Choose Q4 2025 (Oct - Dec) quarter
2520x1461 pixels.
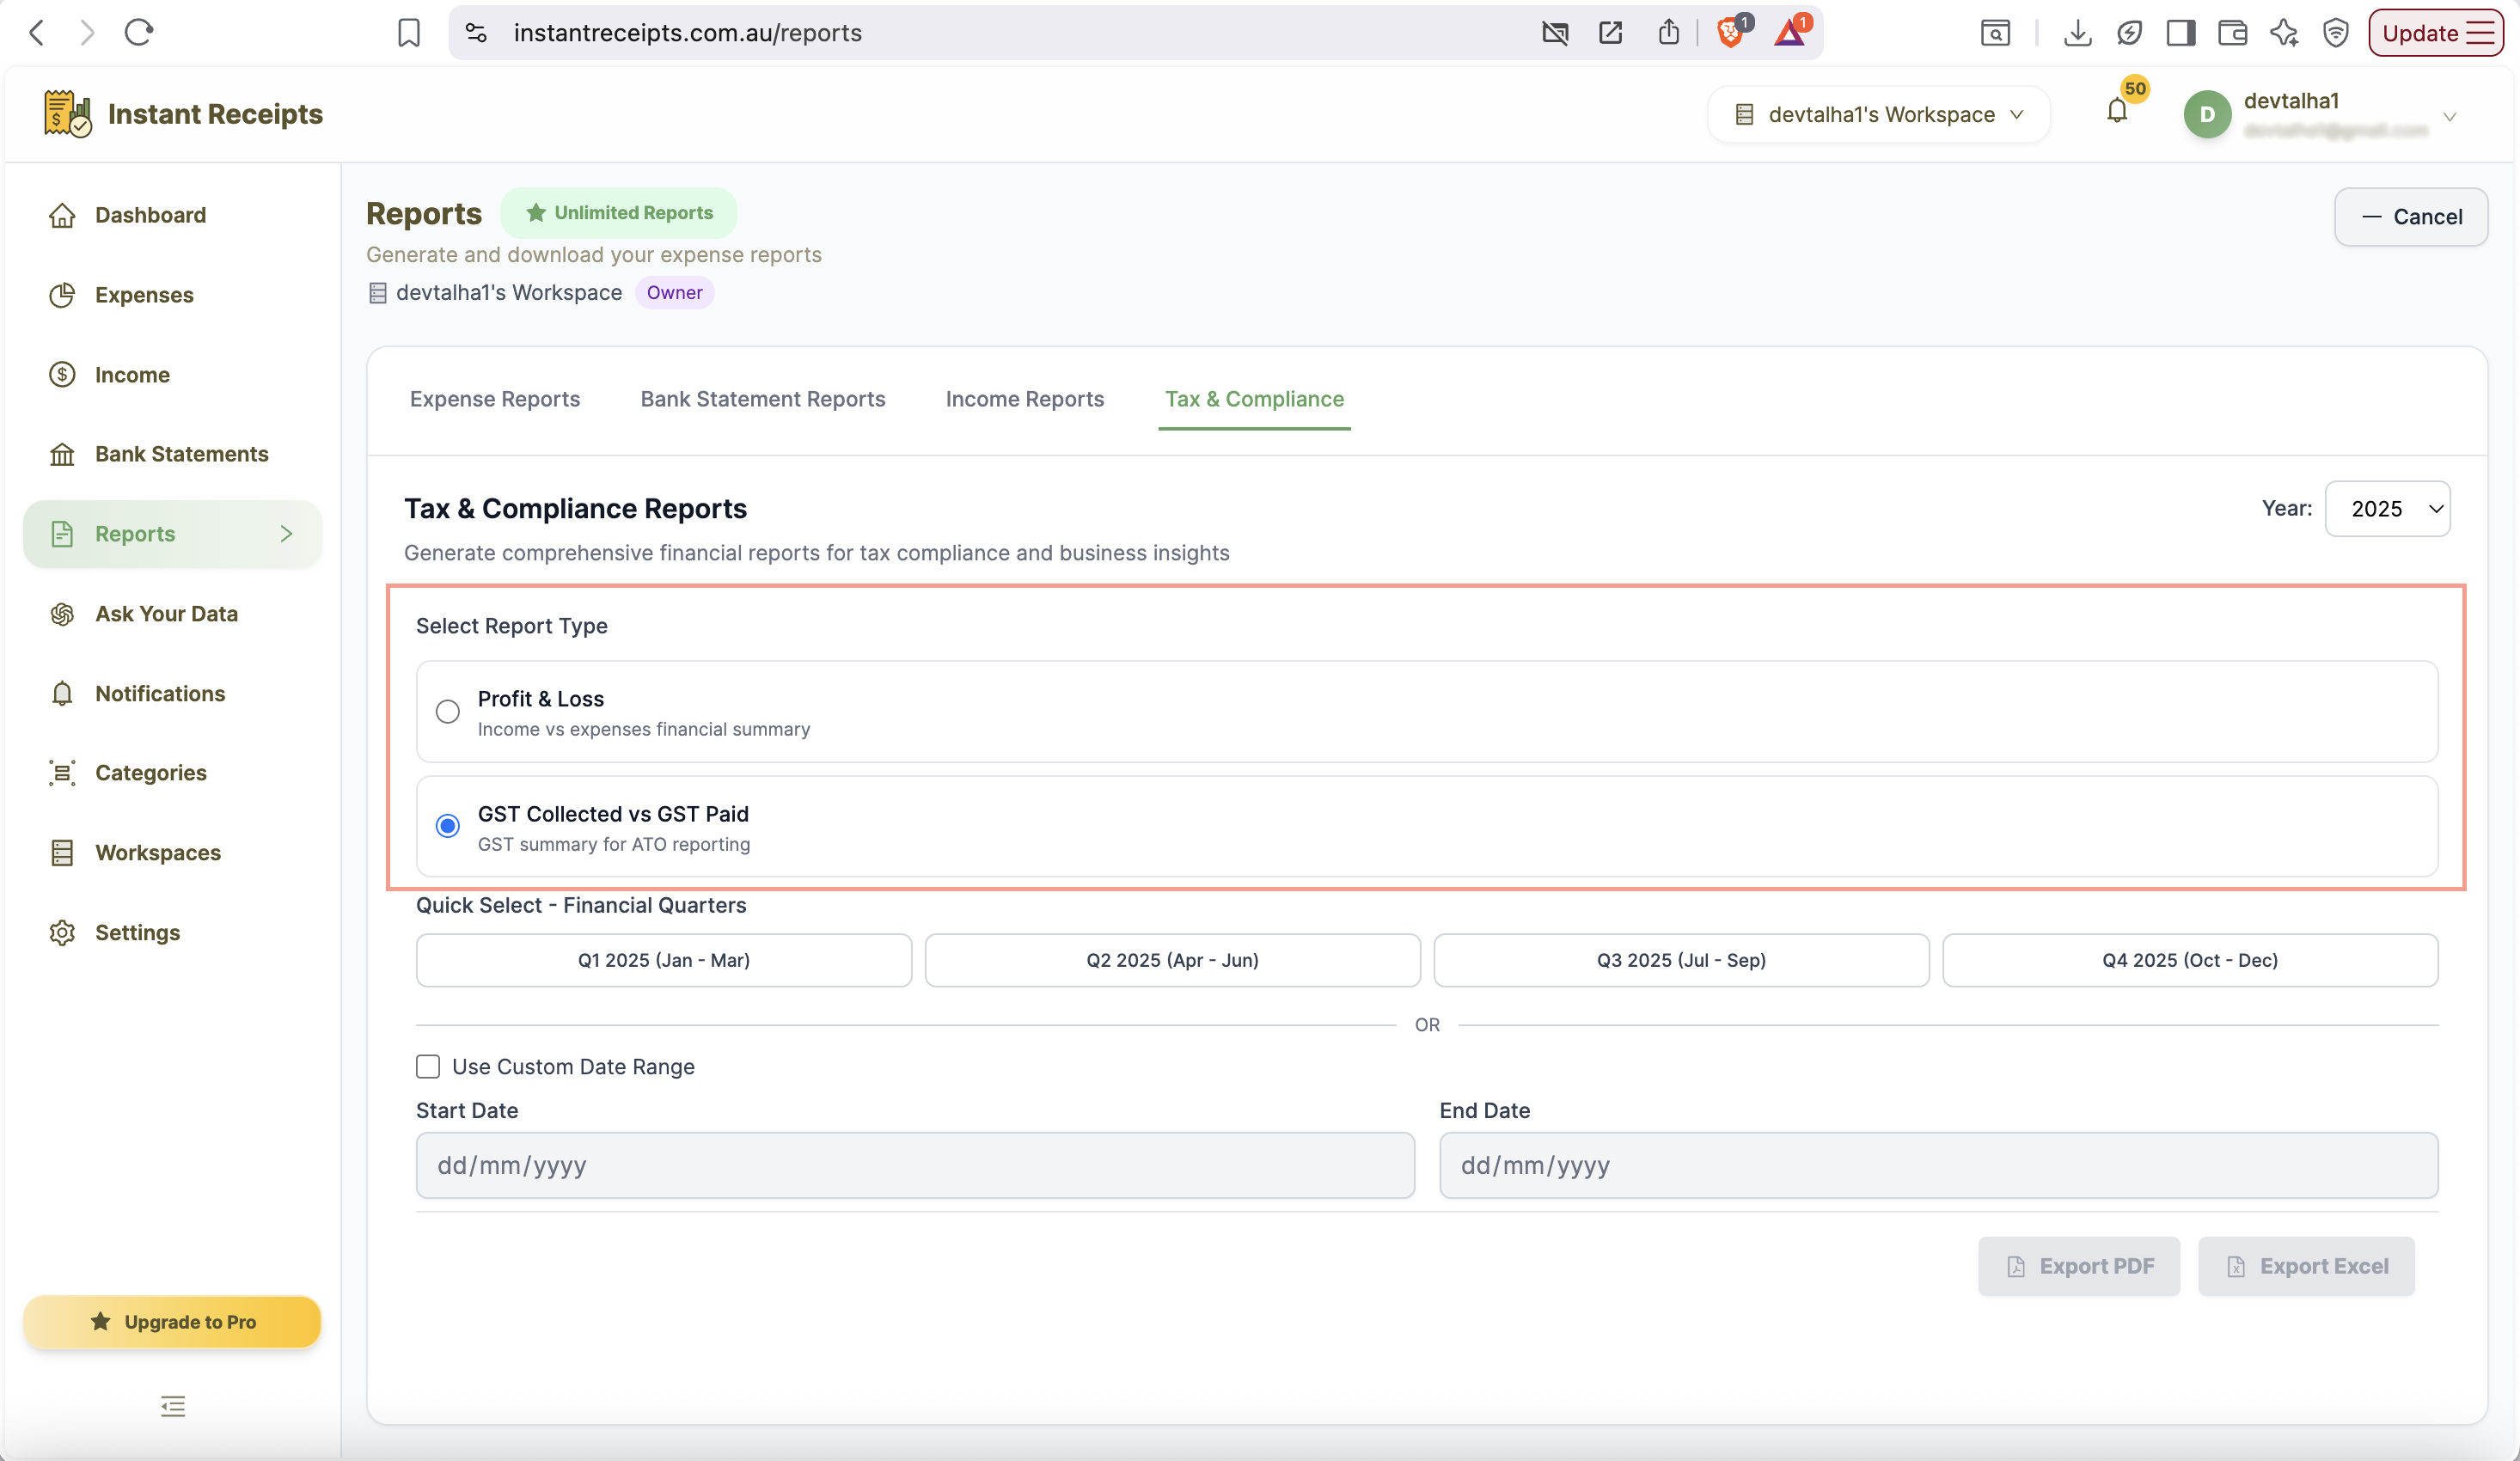[2190, 960]
